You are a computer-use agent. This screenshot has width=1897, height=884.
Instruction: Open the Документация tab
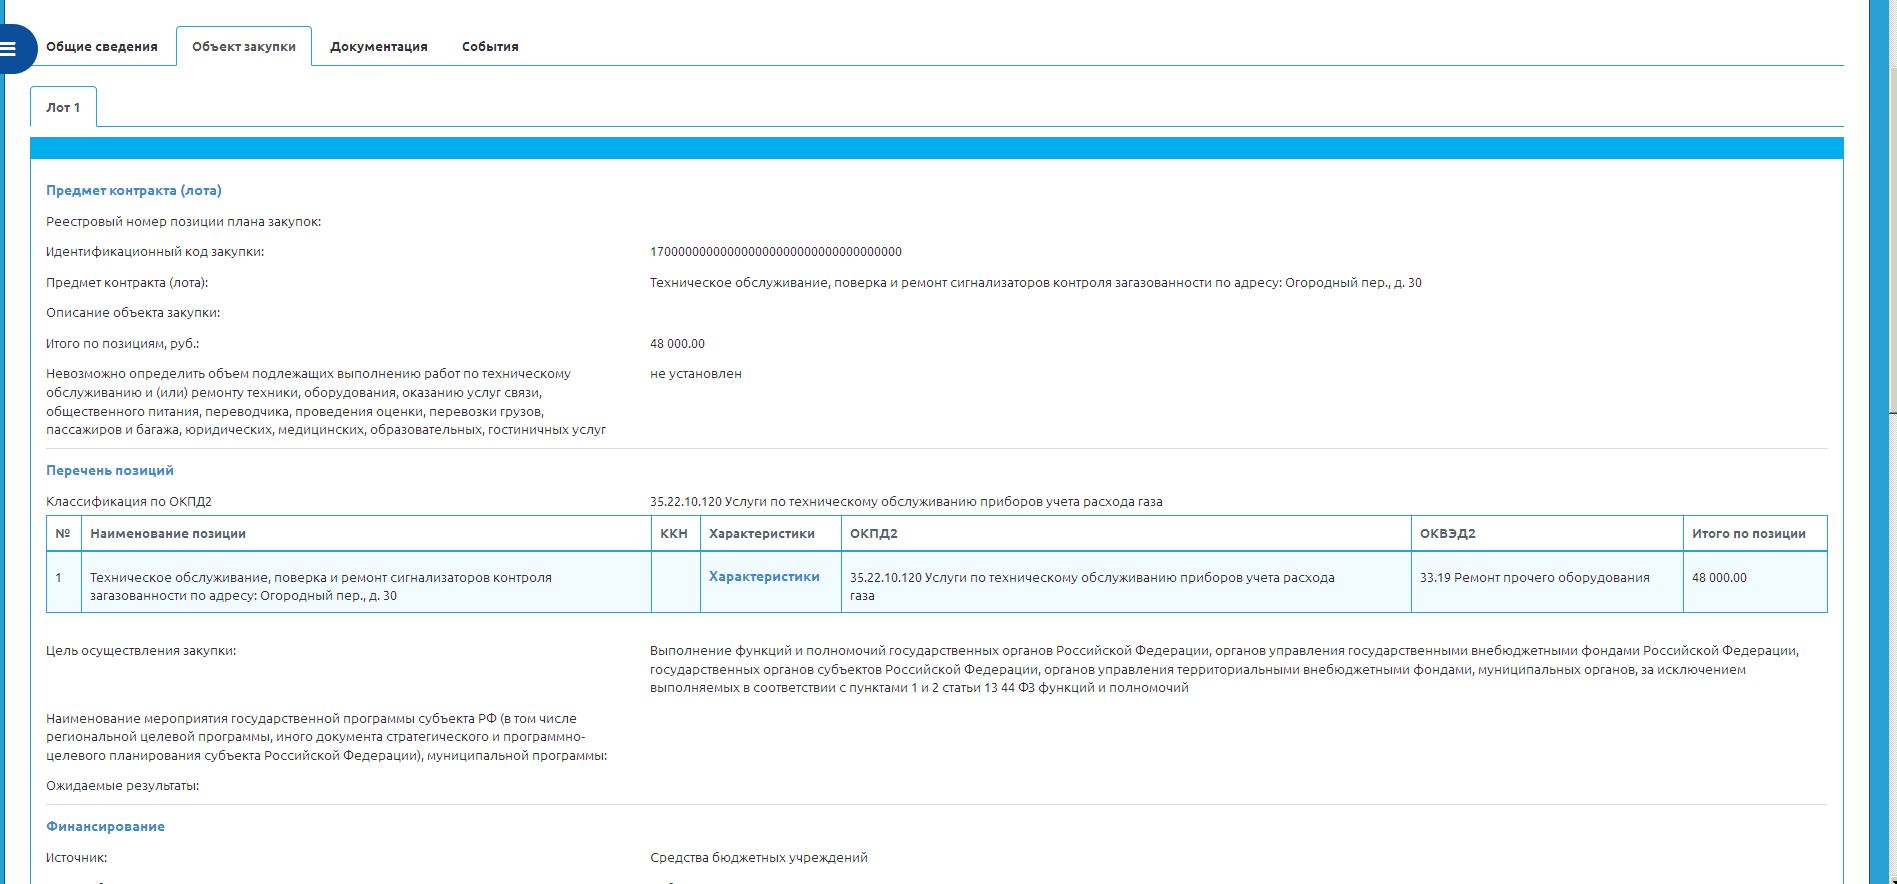click(x=379, y=47)
